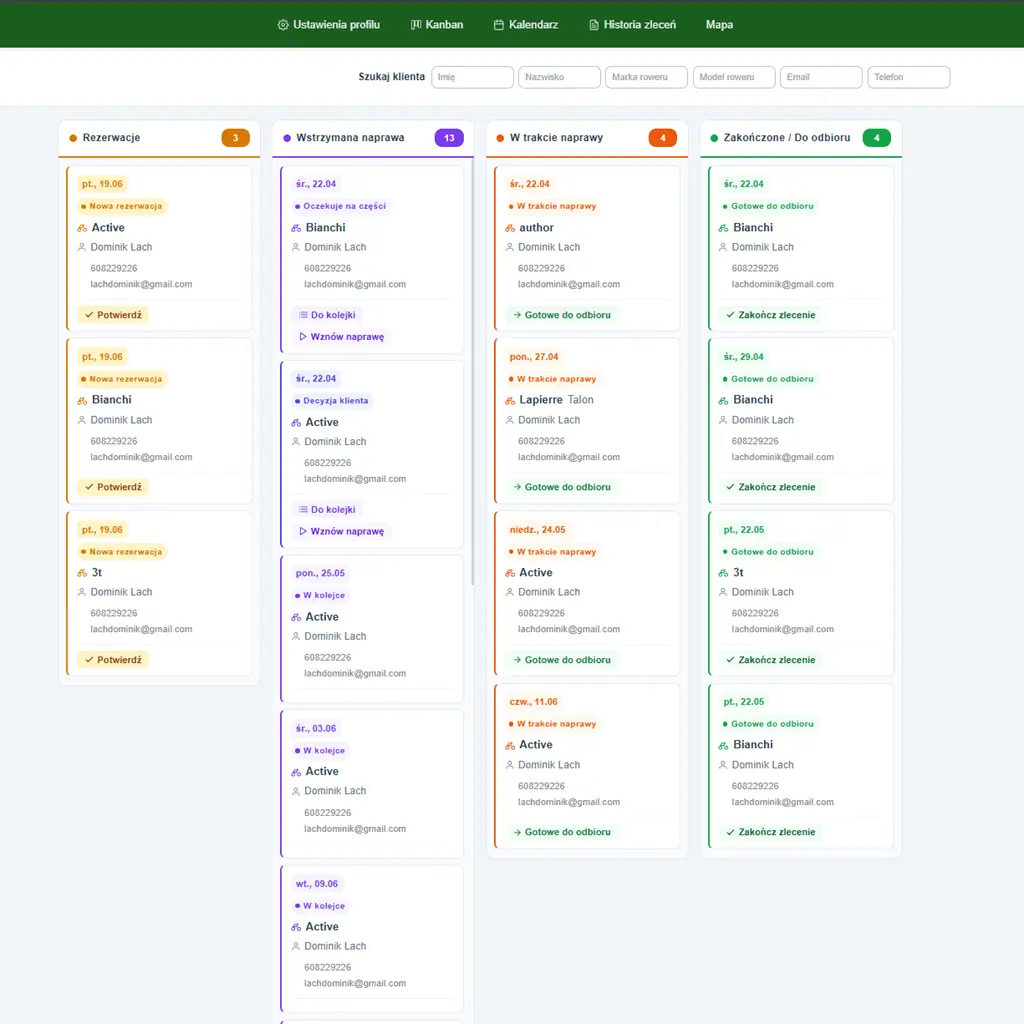Click into the Model roweru field

734,77
